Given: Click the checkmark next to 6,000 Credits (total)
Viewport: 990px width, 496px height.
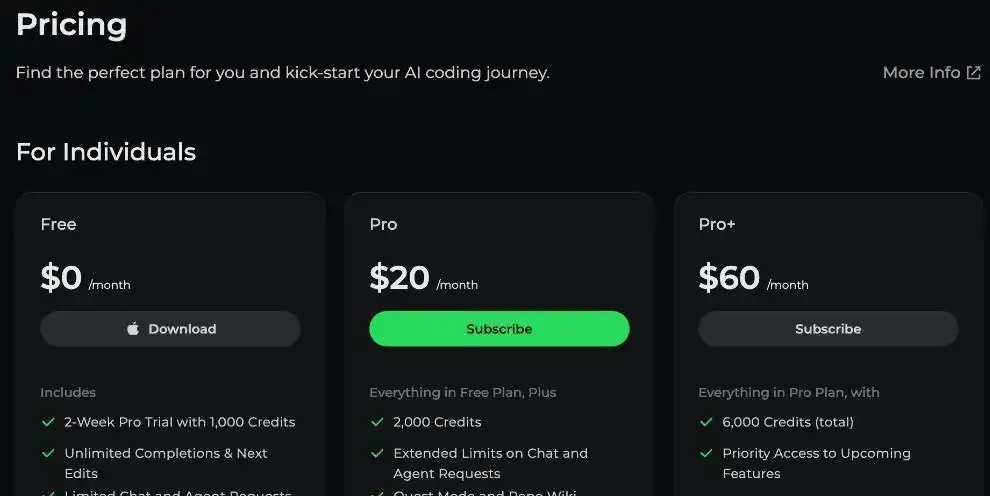Looking at the screenshot, I should point(706,422).
